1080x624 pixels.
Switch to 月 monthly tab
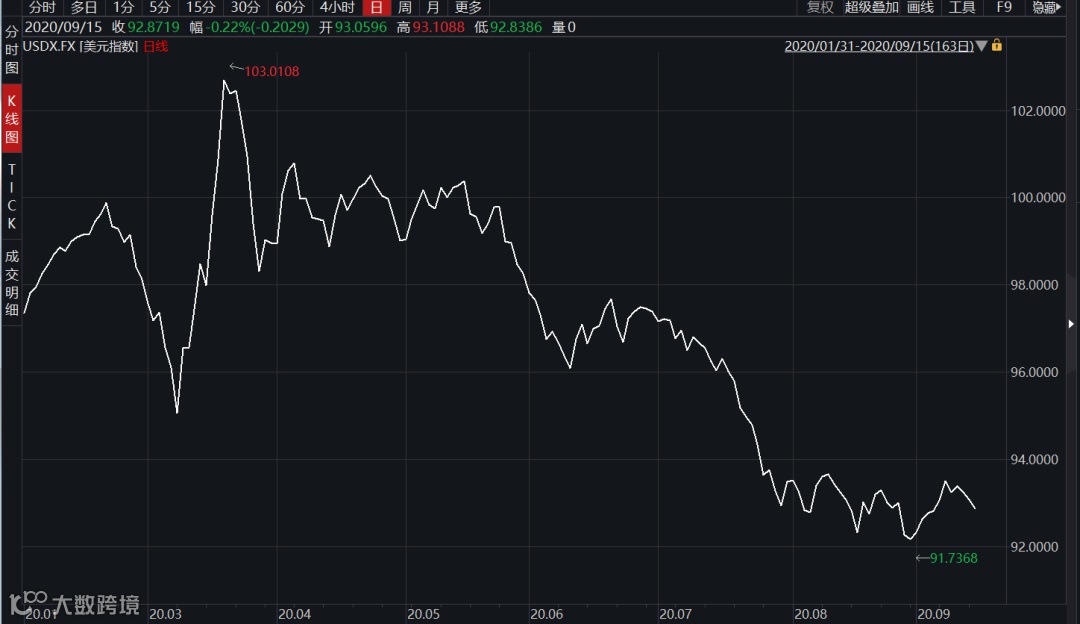(x=433, y=8)
